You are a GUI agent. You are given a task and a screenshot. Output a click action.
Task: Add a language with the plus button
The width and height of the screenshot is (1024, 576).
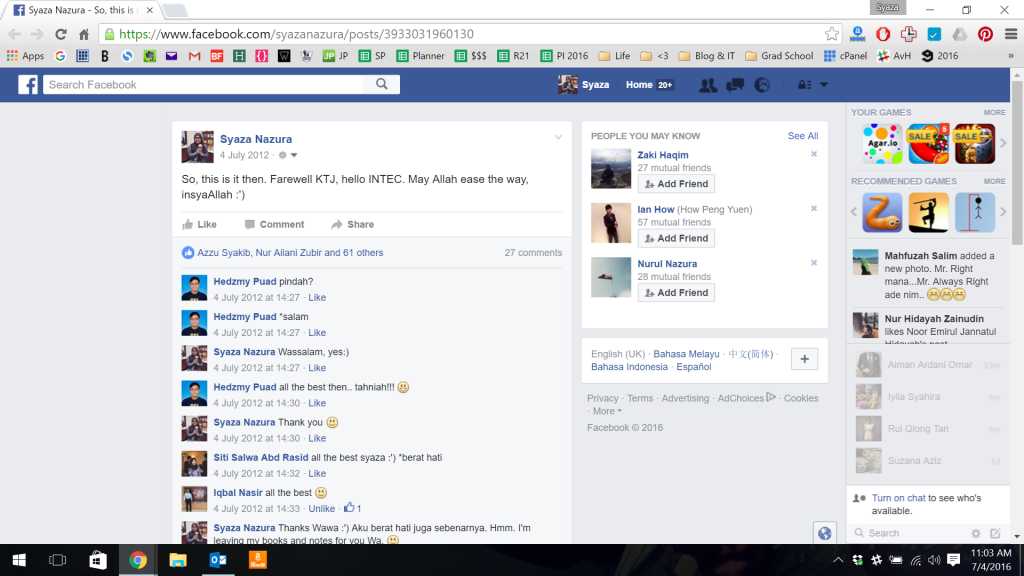[804, 359]
